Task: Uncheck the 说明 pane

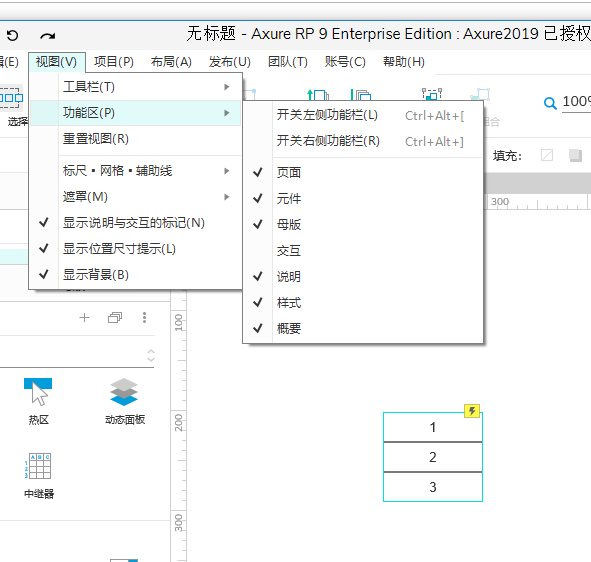Action: pyautogui.click(x=363, y=276)
